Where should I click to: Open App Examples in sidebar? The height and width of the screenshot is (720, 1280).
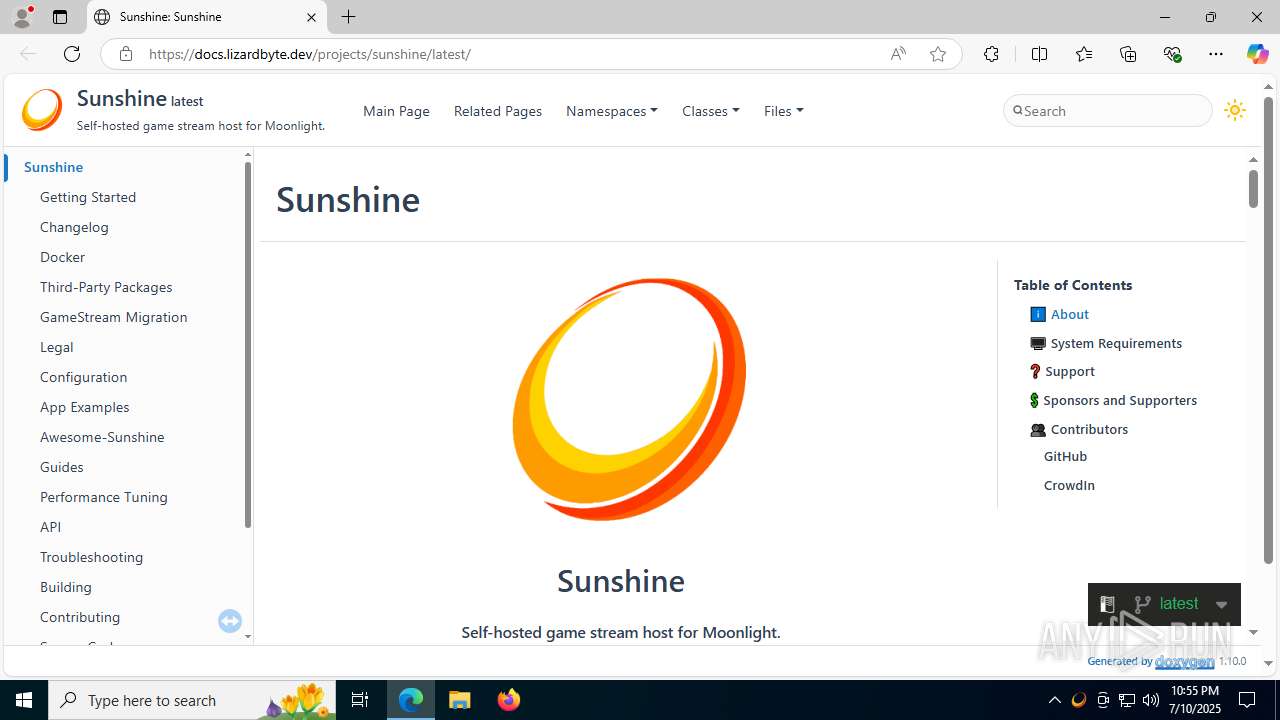tap(85, 407)
